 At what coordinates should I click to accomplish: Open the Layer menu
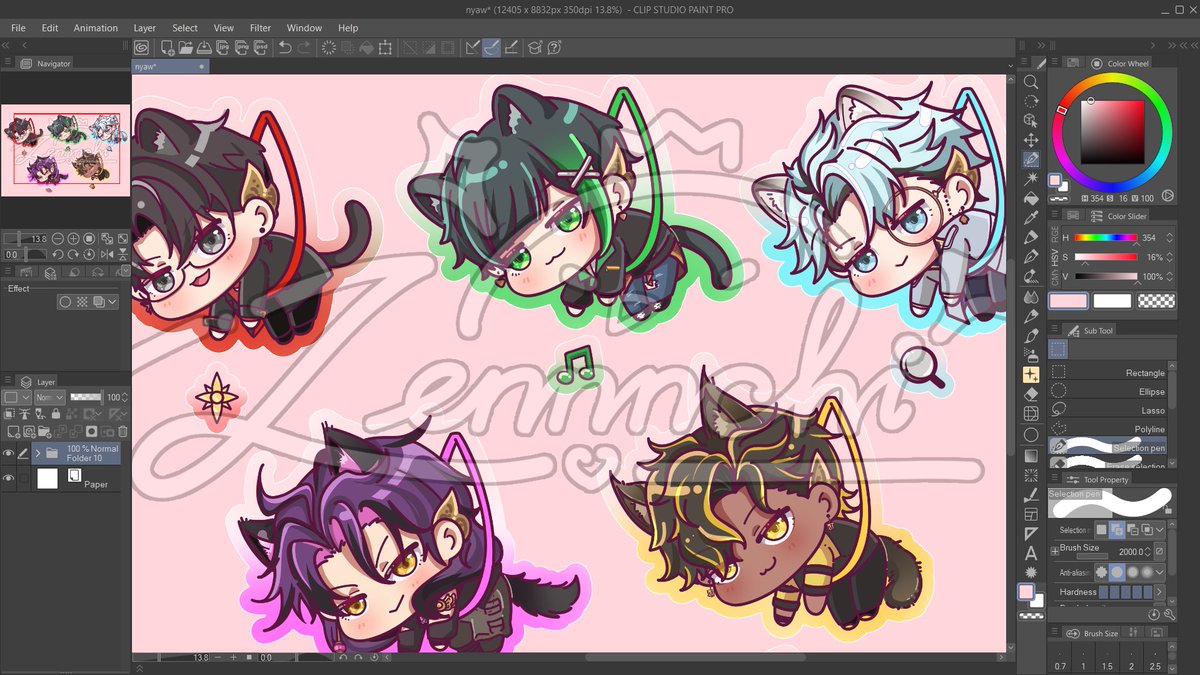(145, 28)
